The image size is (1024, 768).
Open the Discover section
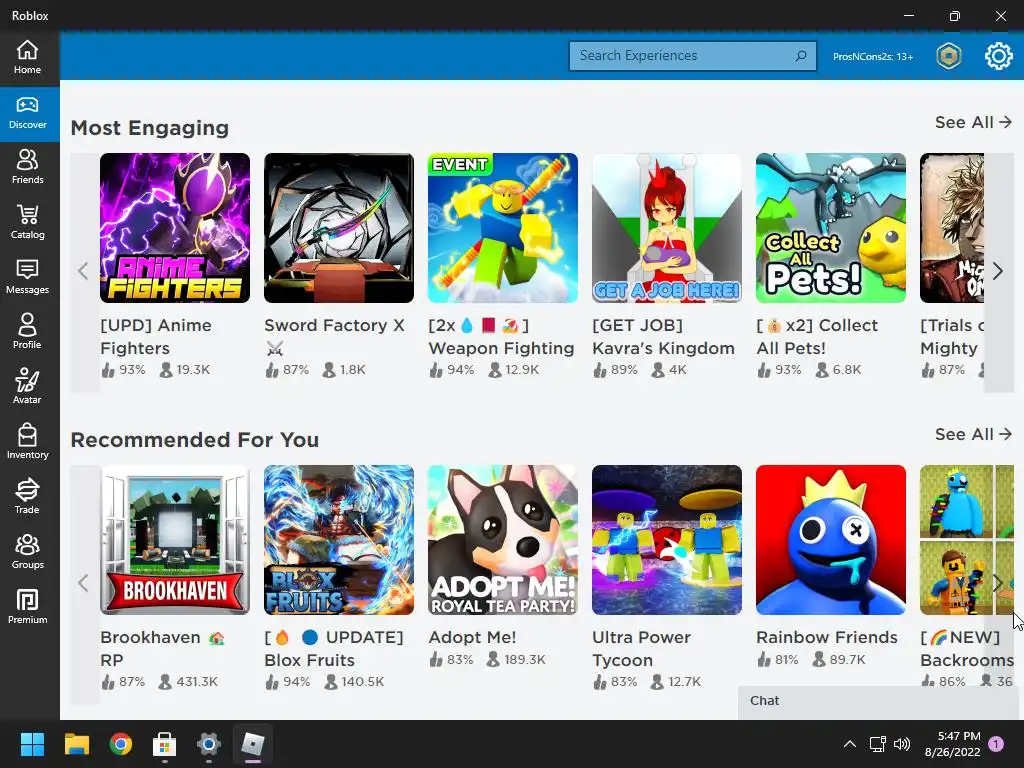27,114
